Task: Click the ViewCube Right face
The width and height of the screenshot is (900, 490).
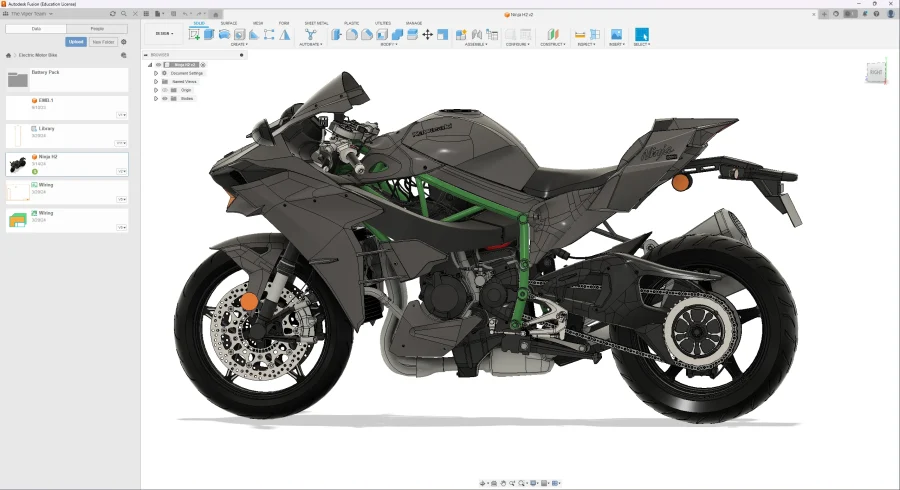Action: (876, 72)
